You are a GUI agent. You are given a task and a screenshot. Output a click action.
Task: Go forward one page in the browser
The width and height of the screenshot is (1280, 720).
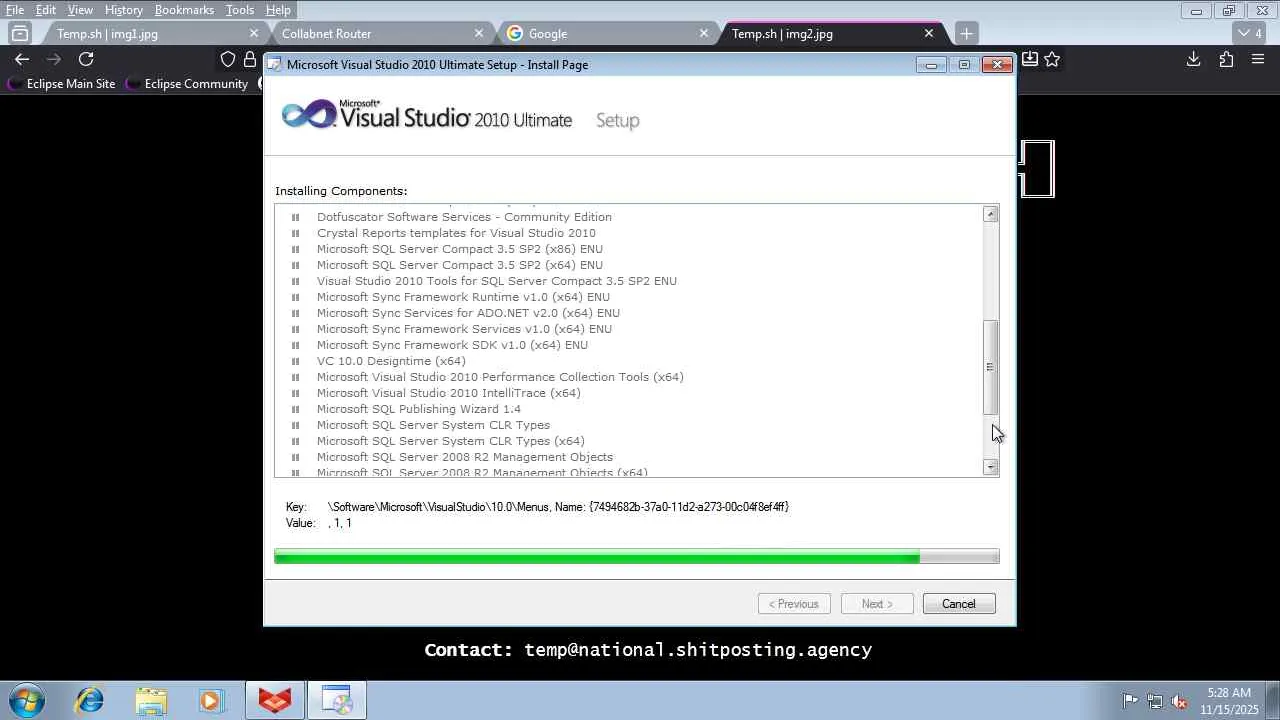pos(54,59)
